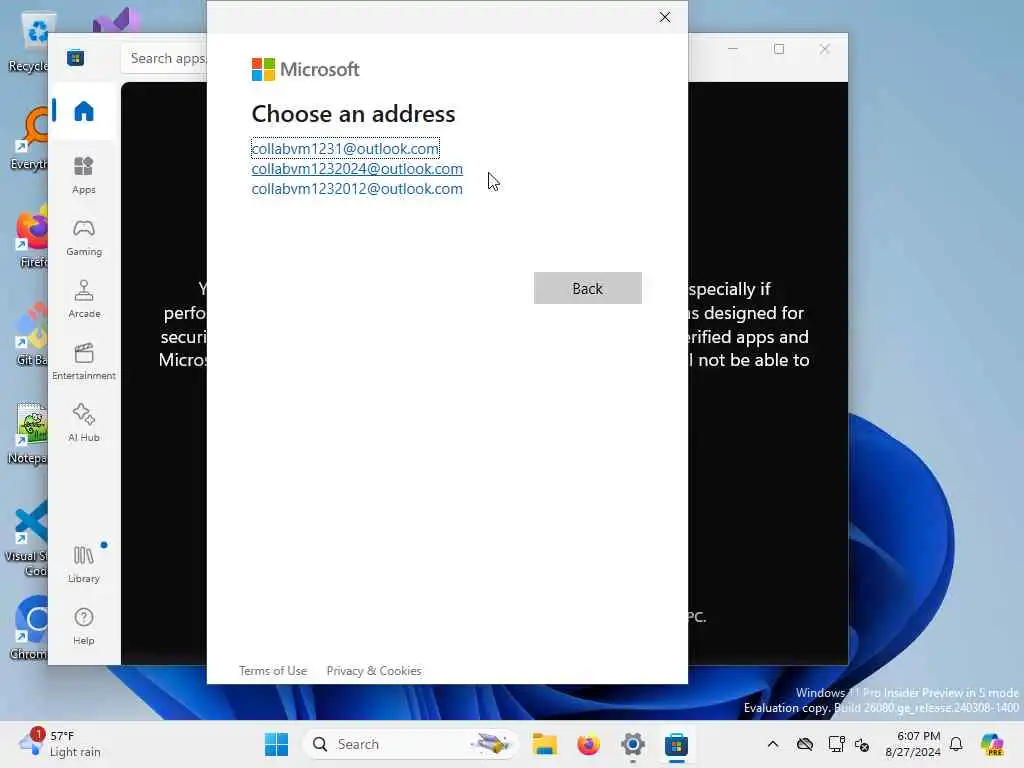Open Terms of Use link

[x=272, y=671]
